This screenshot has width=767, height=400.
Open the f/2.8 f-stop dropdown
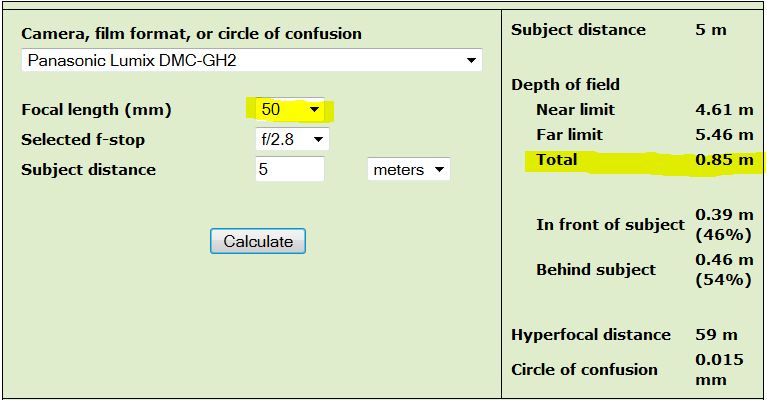click(x=292, y=139)
